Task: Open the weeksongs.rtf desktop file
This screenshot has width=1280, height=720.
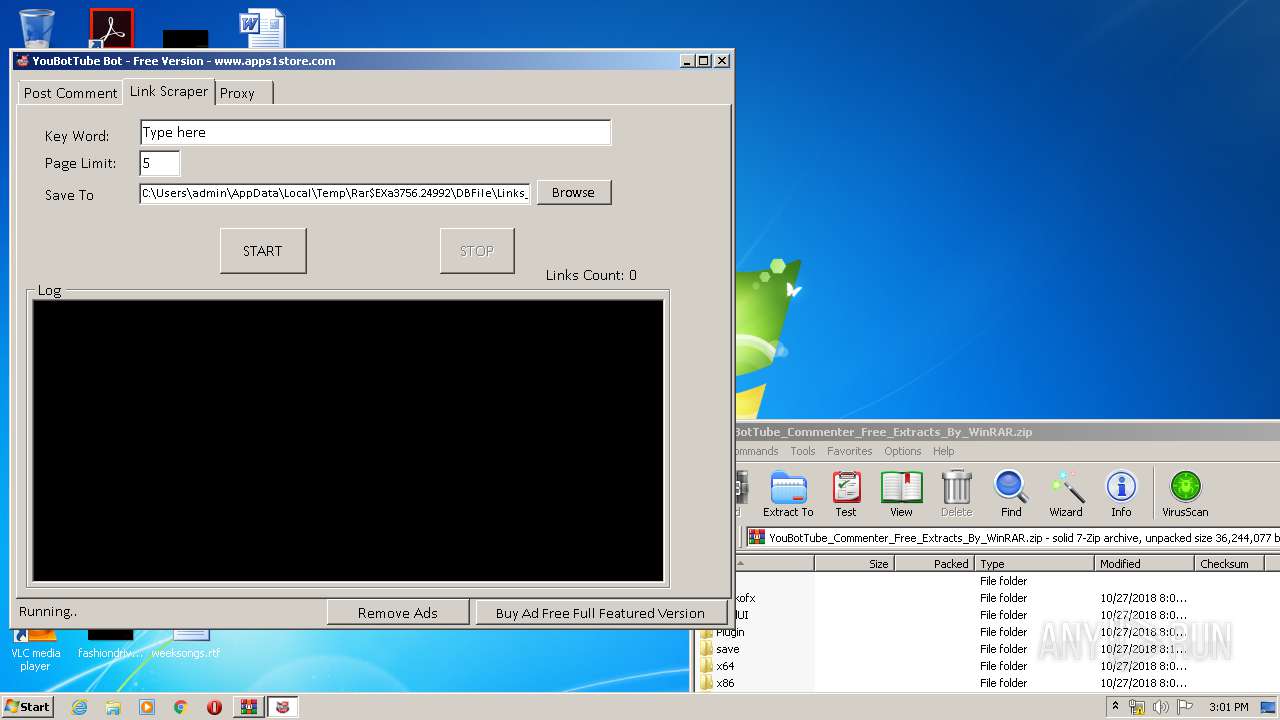Action: tap(186, 645)
